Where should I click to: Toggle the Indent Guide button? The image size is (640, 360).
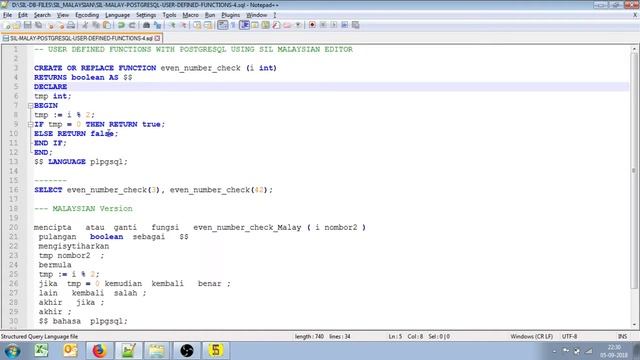tap(244, 25)
